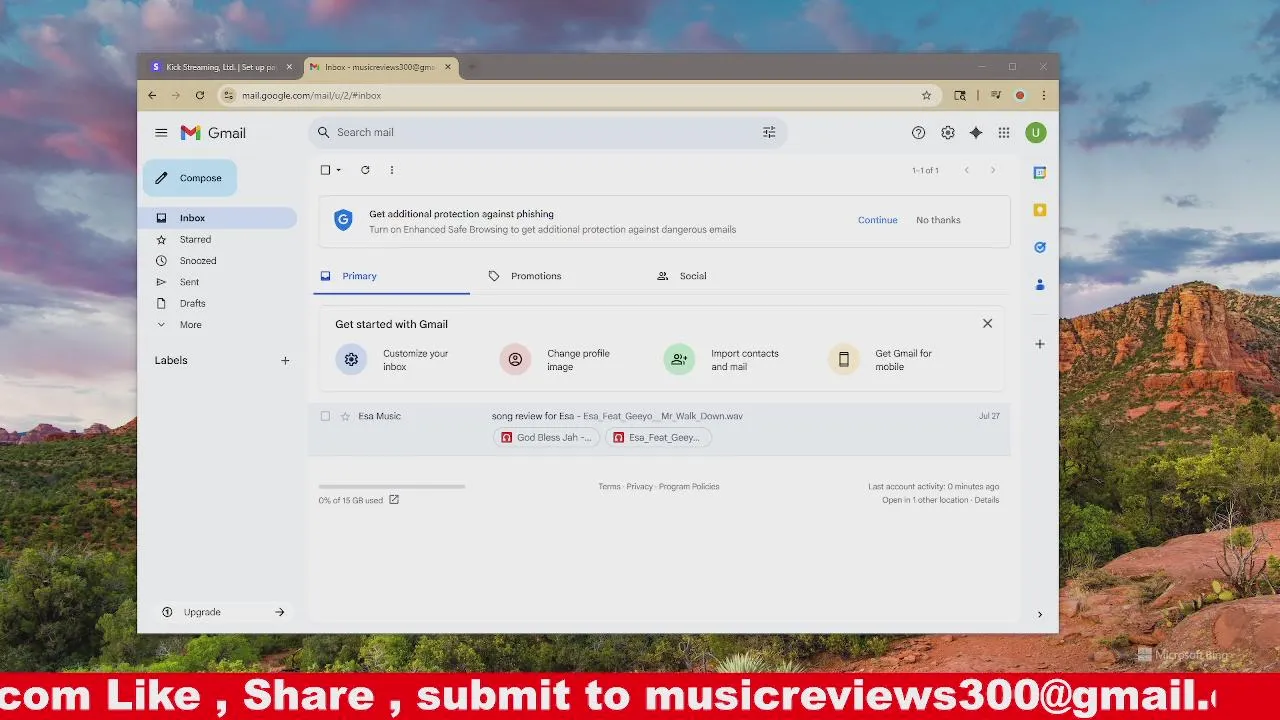Click Get Gmail for mobile icon

click(843, 360)
